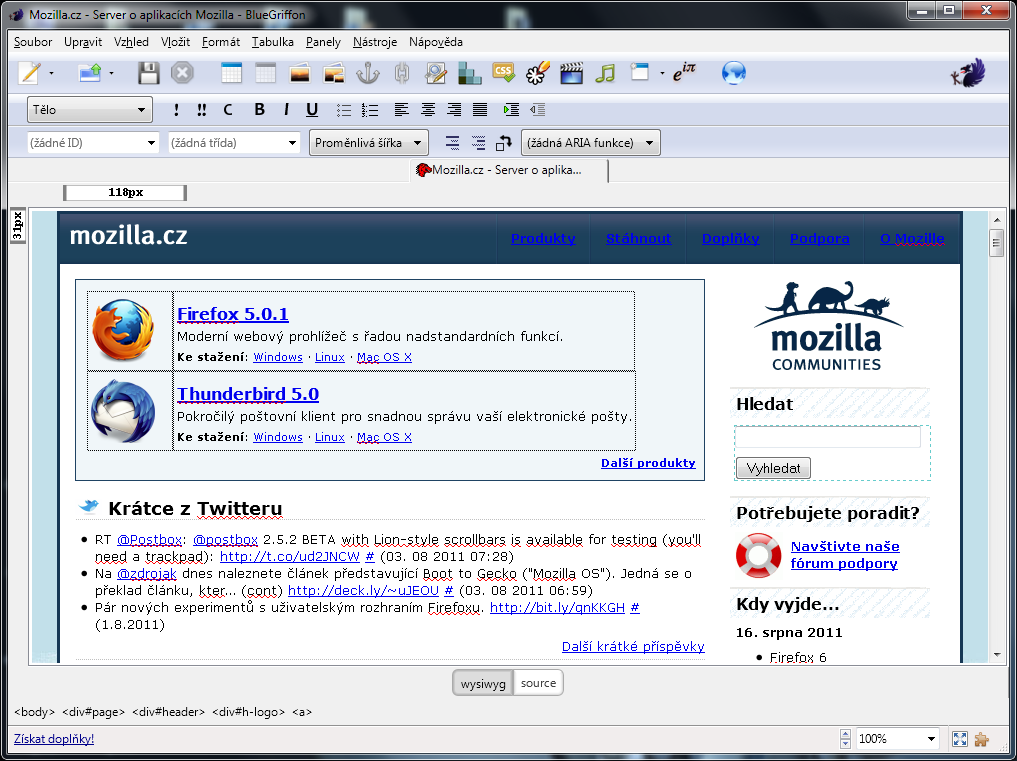The image size is (1017, 761).
Task: Expand the arrow beside the panel icon
Action: tap(662, 73)
